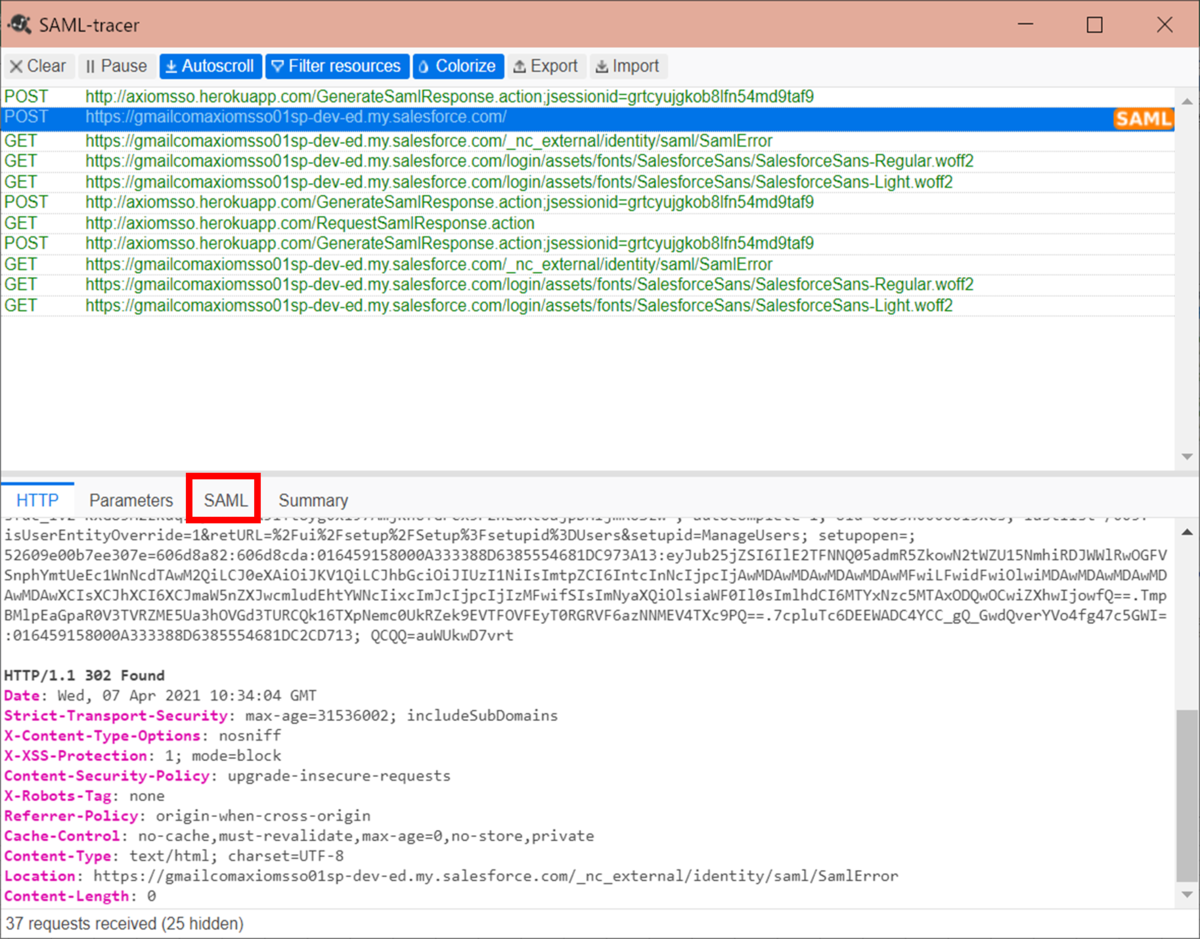Maximize the SAML-tracer window
This screenshot has width=1200, height=939.
pos(1095,25)
